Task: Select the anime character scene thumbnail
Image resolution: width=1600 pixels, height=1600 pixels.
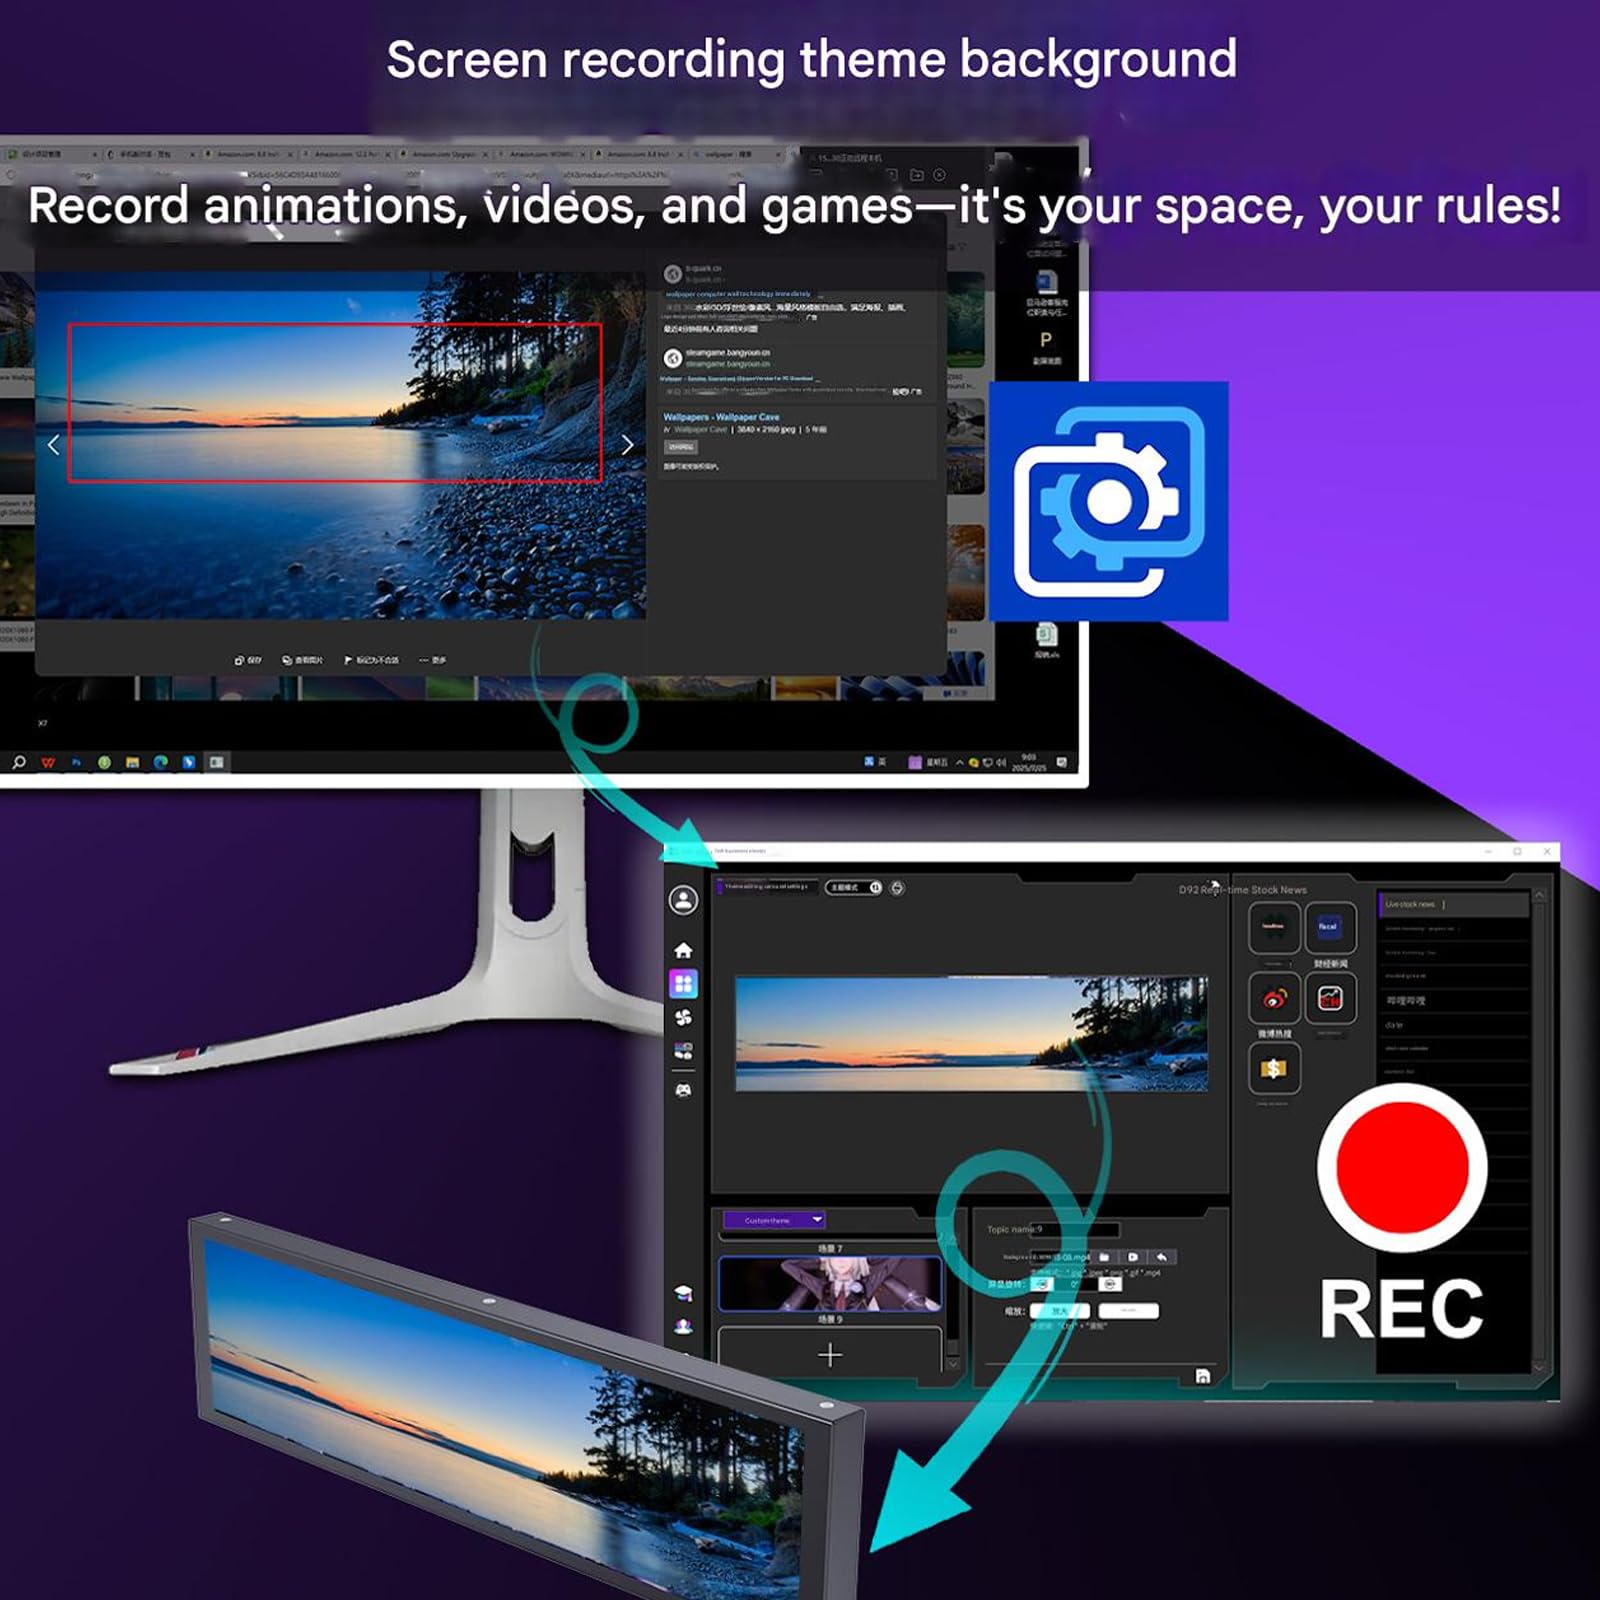Action: (830, 1284)
